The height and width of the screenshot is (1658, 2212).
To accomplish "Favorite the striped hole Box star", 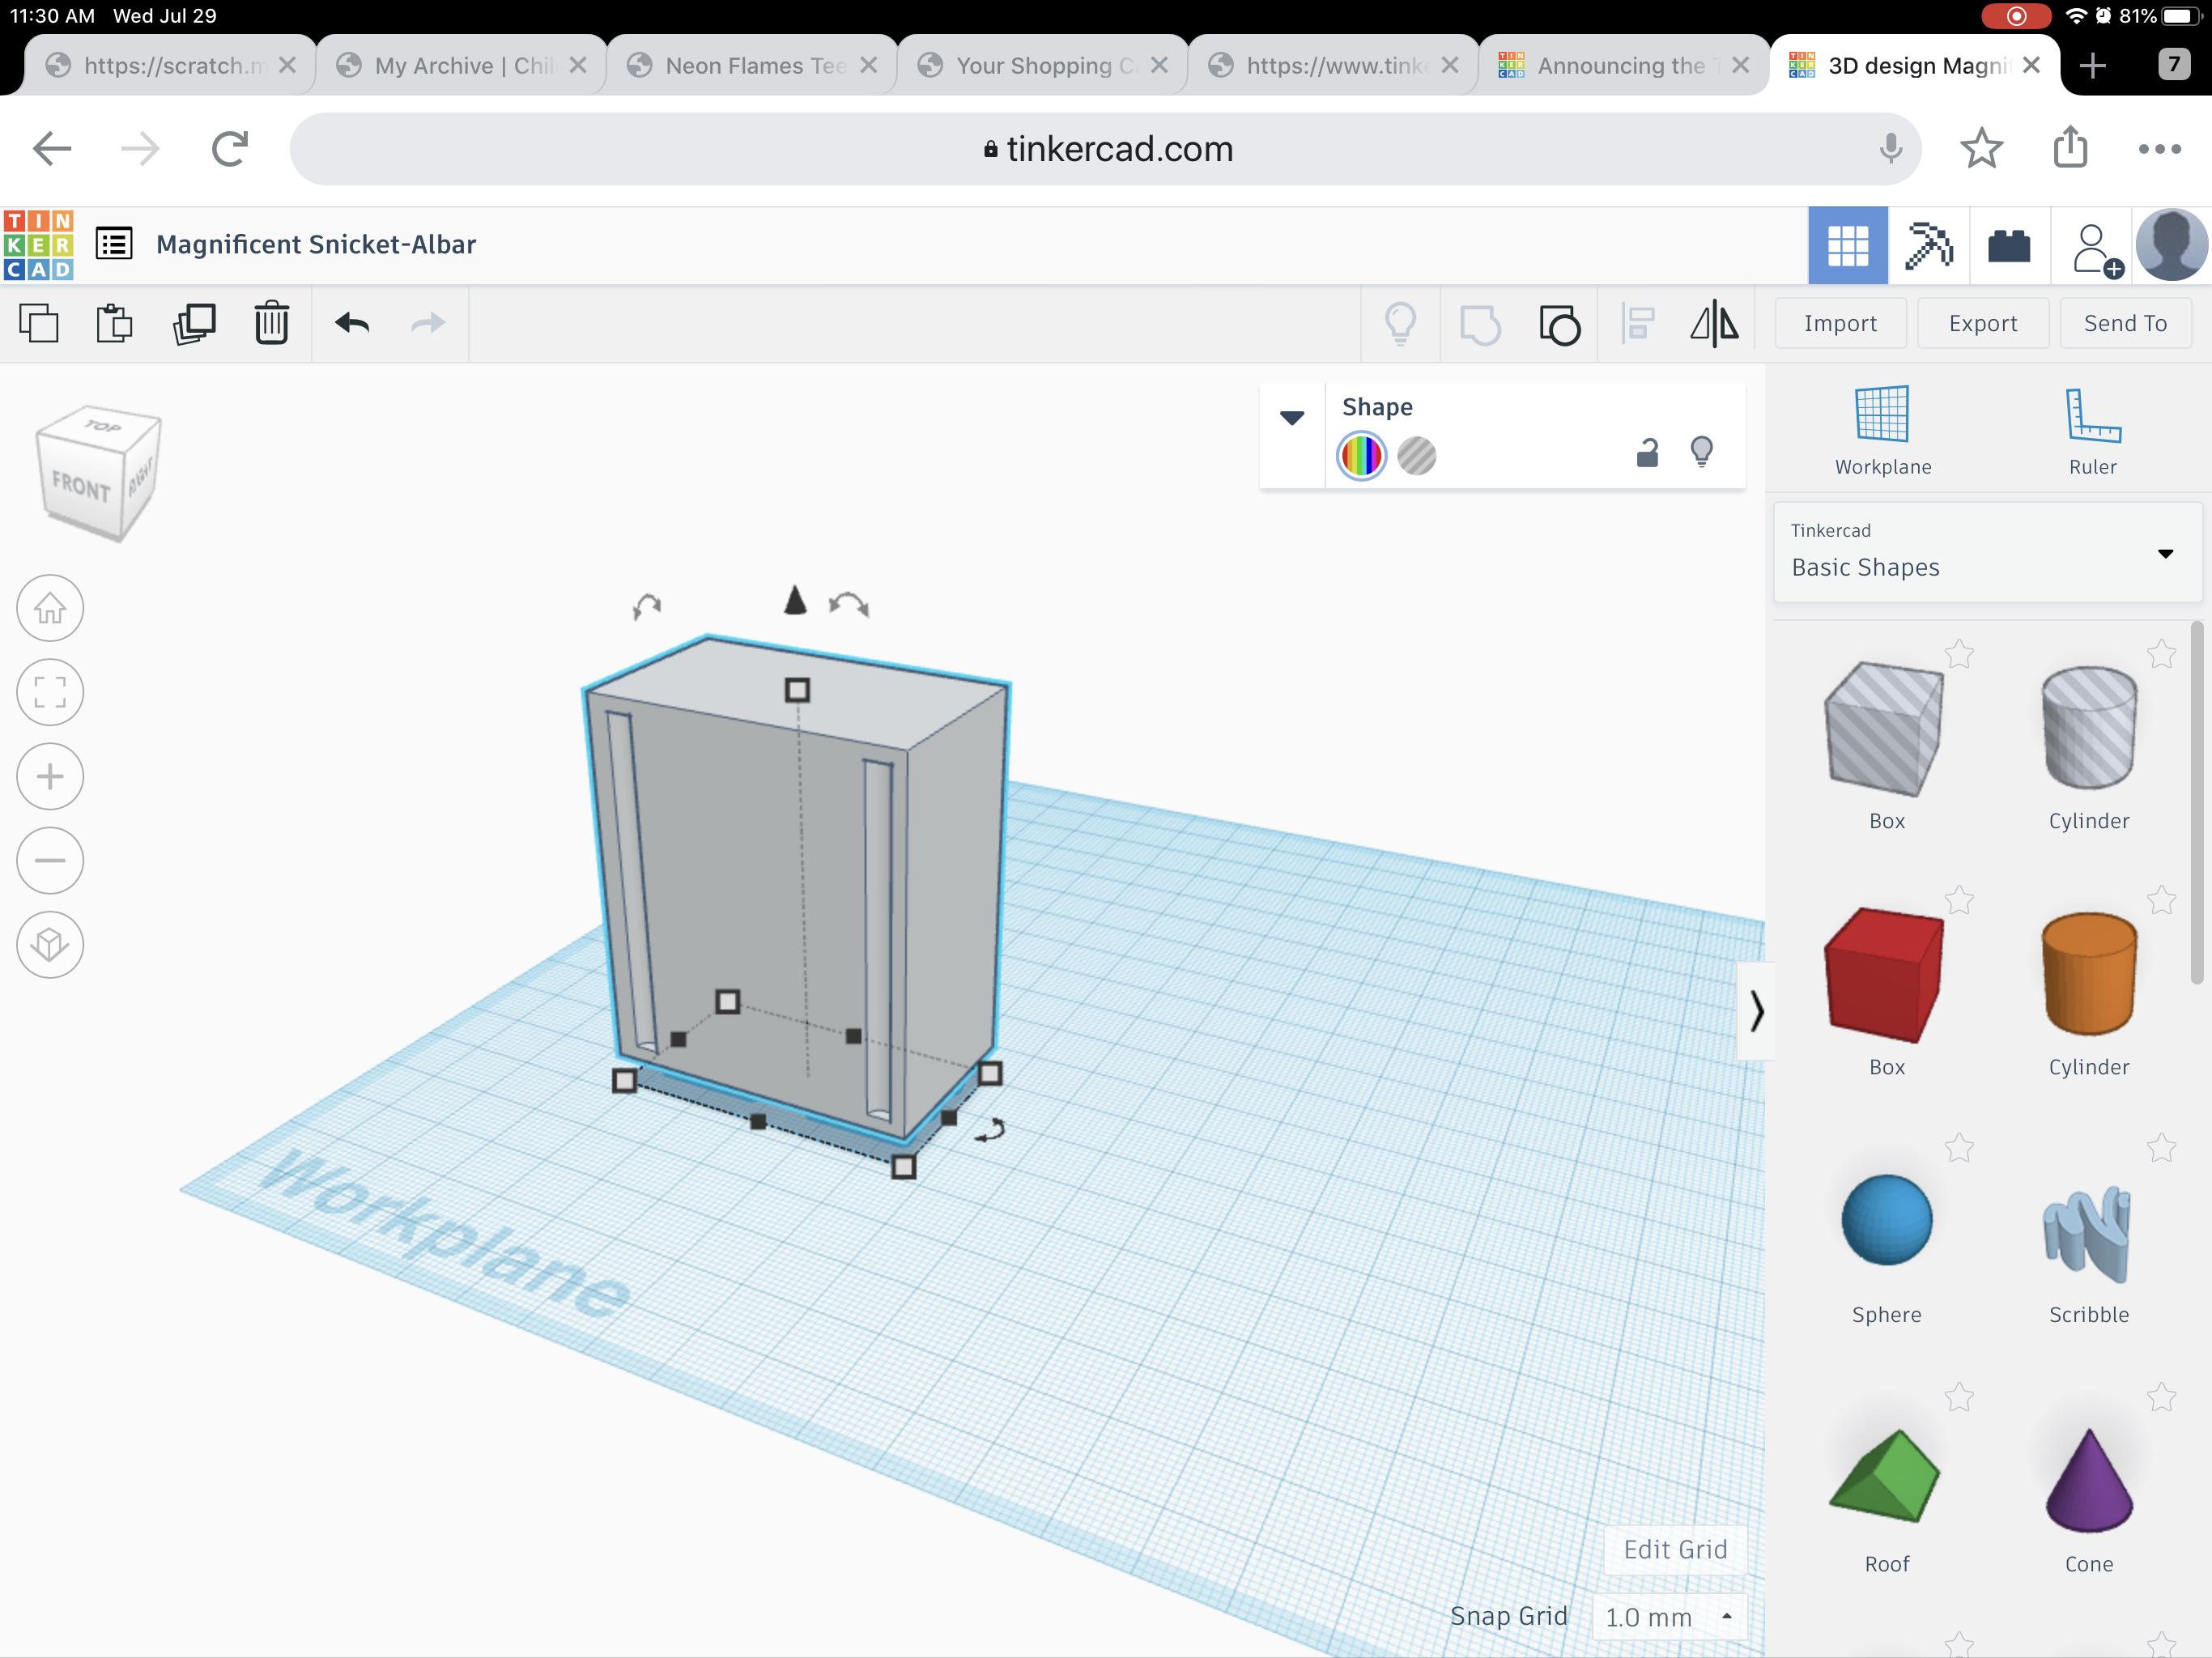I will tap(1959, 654).
